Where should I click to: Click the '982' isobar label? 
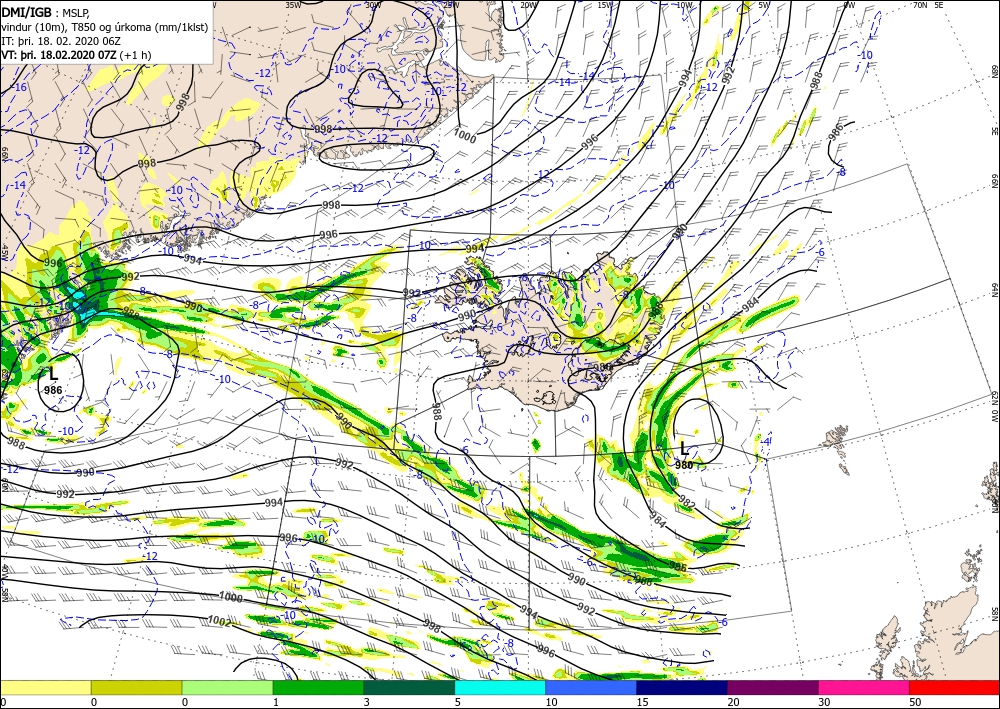(x=687, y=502)
